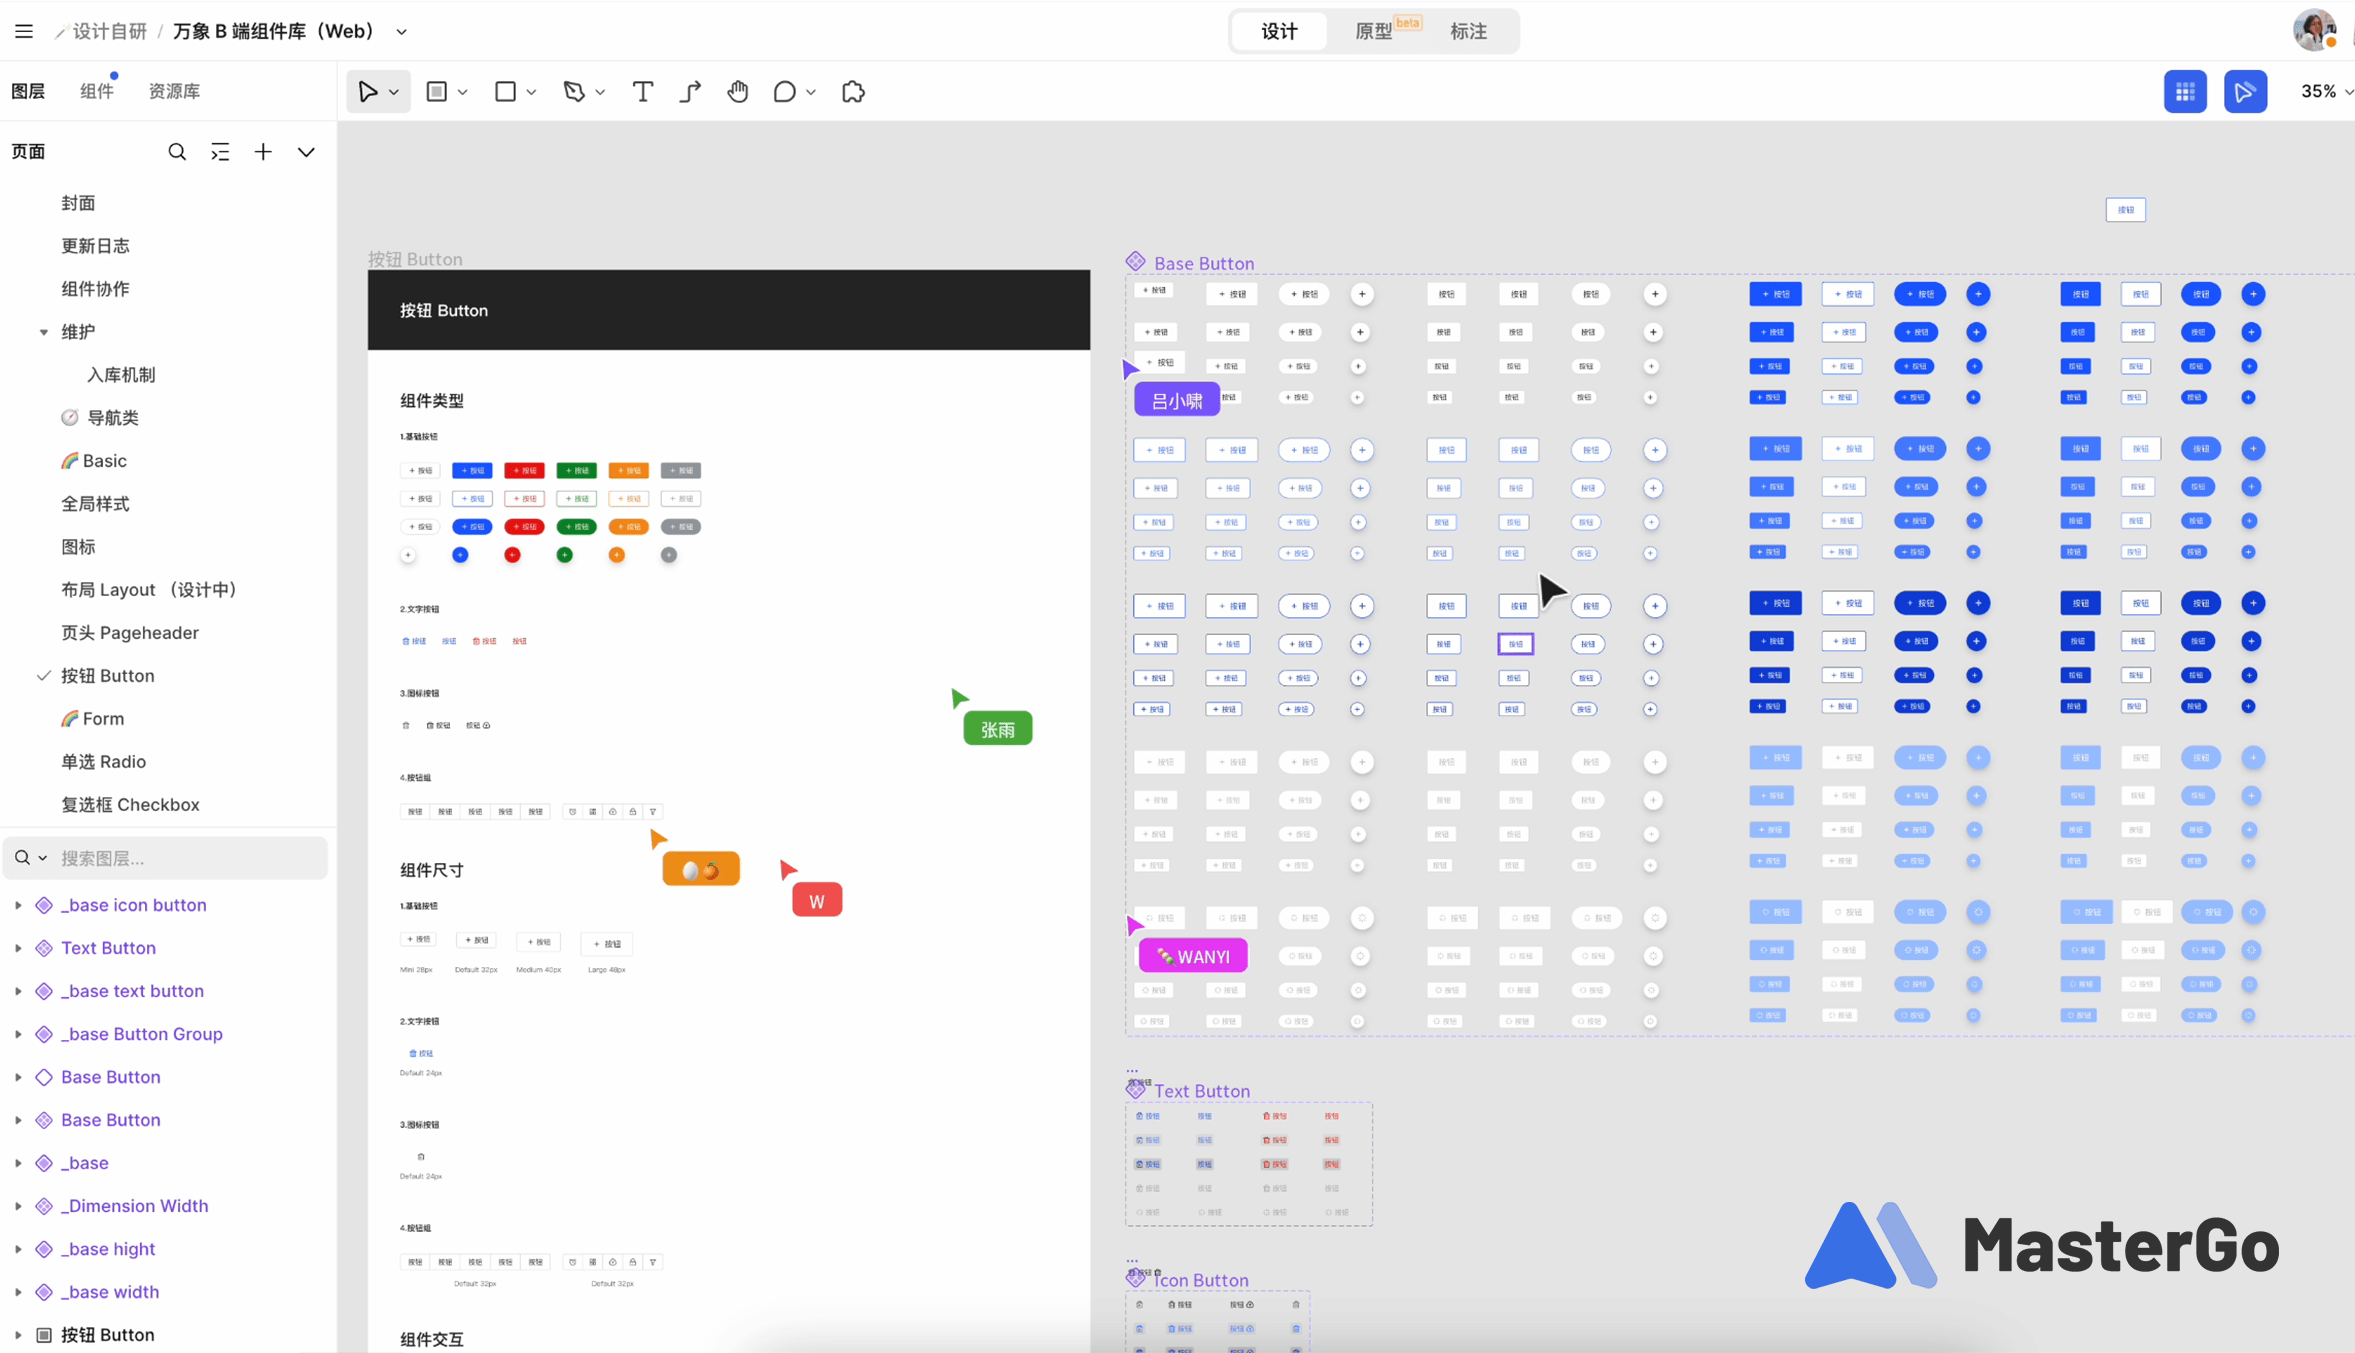Open the 图层 layers tab

pyautogui.click(x=28, y=91)
